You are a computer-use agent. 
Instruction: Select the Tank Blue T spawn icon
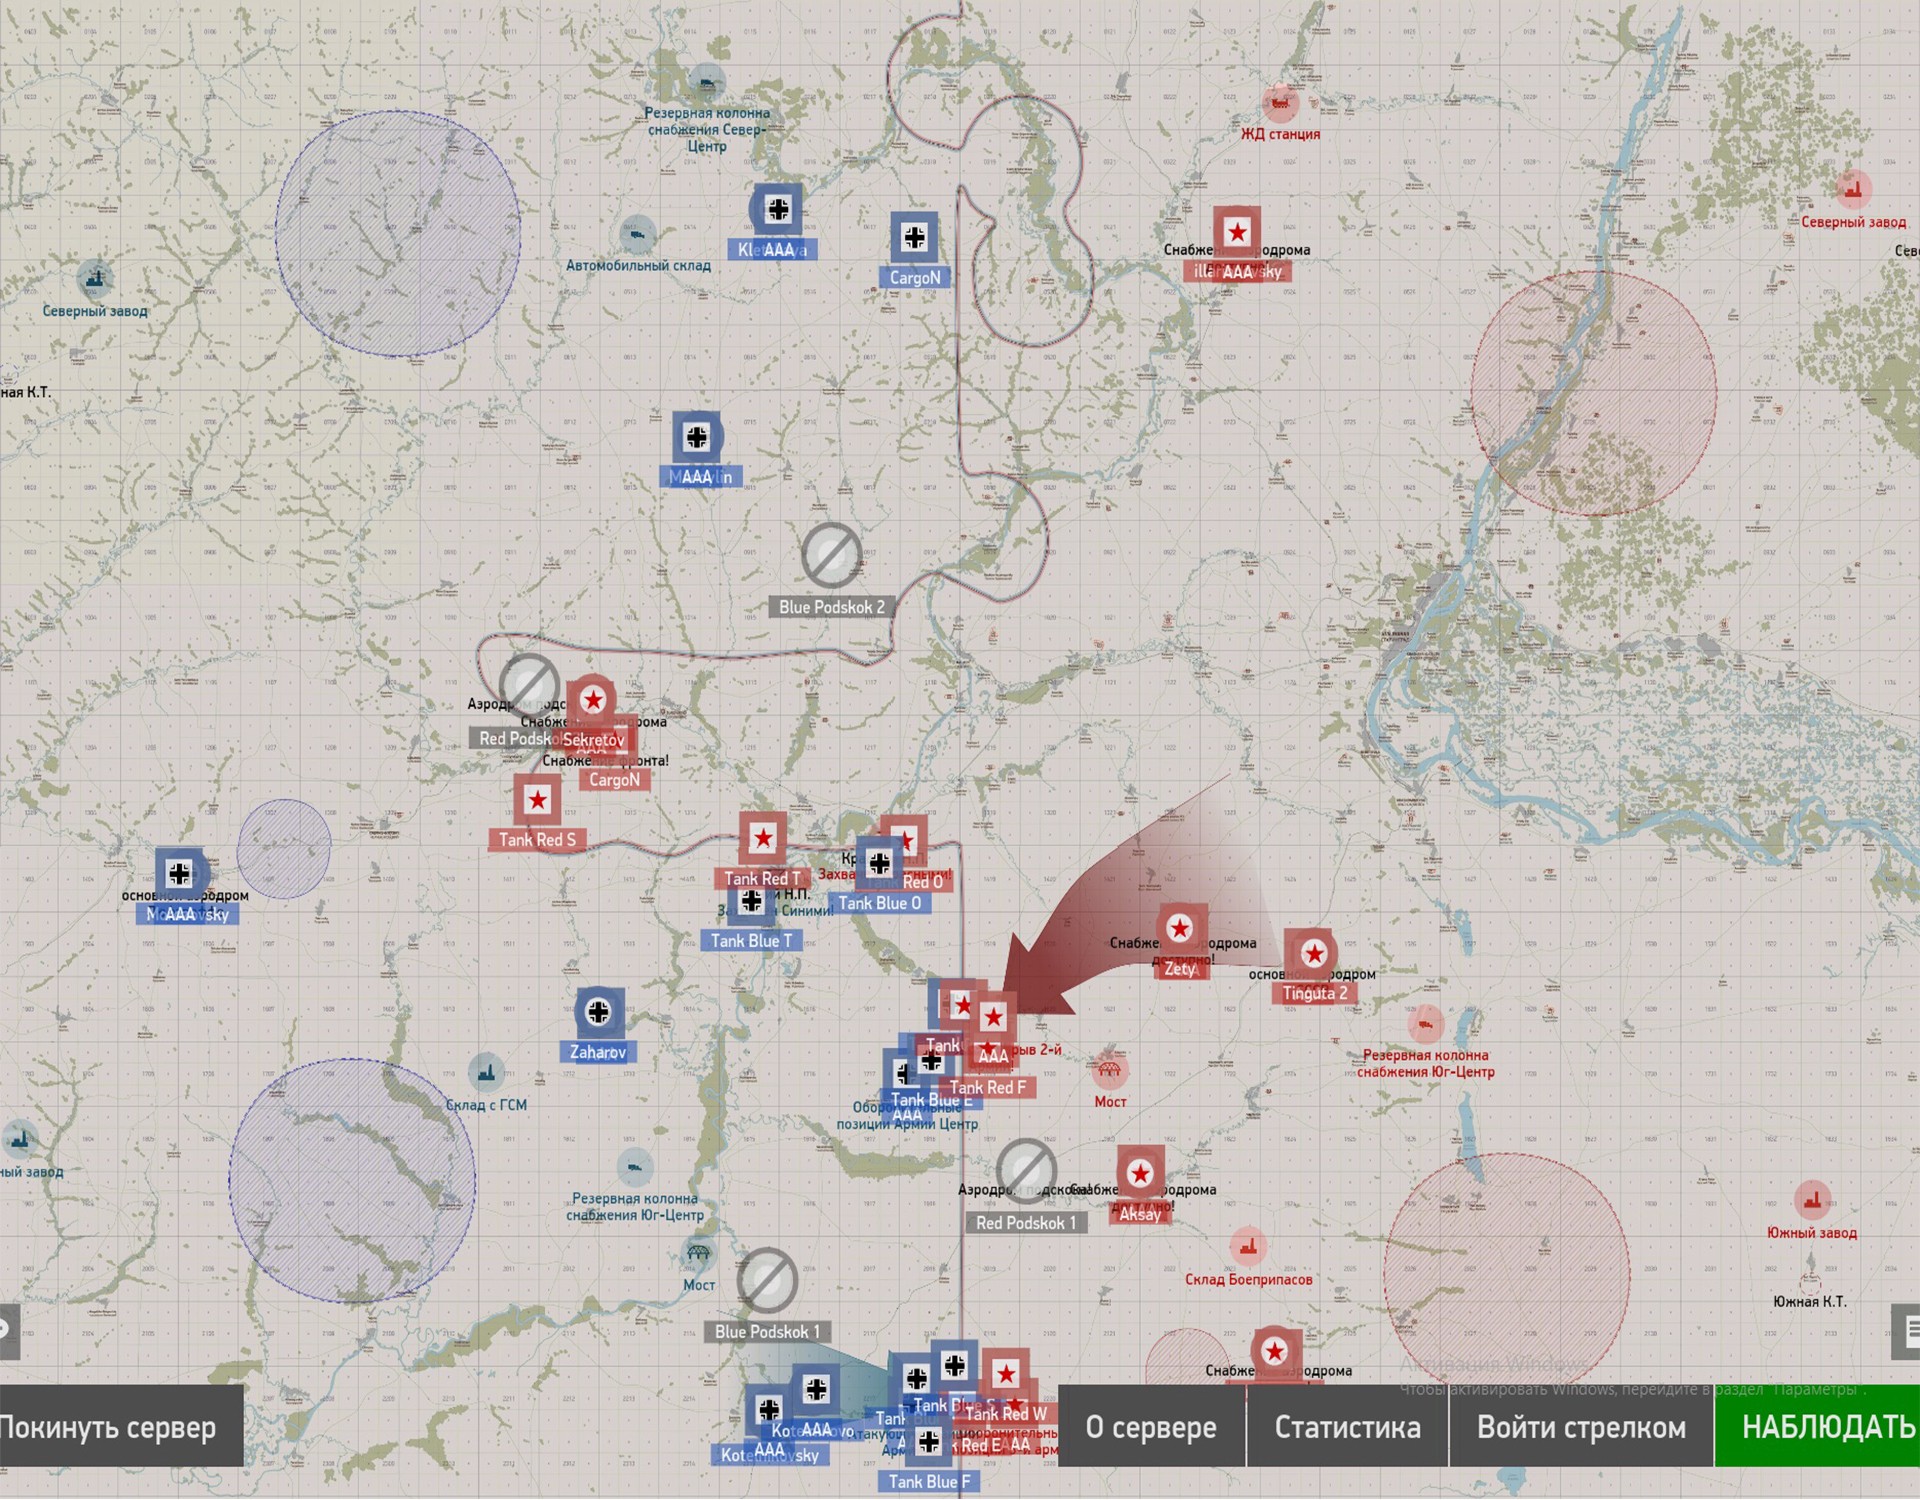pyautogui.click(x=751, y=903)
